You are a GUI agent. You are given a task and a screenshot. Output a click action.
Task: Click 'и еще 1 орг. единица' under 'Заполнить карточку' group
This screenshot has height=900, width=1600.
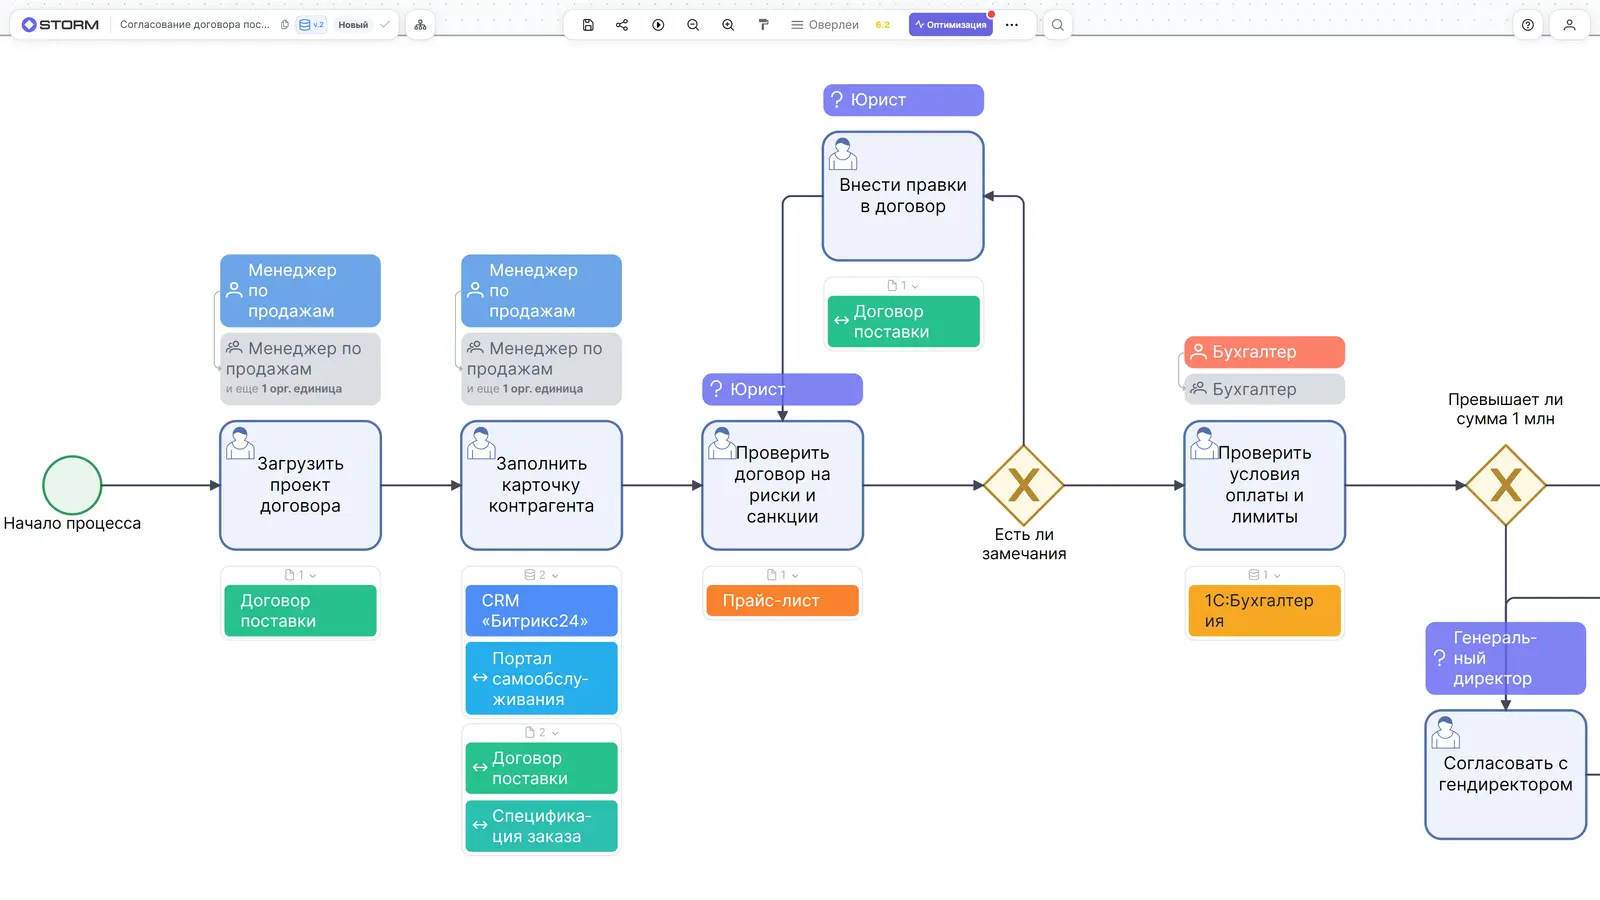click(x=525, y=389)
